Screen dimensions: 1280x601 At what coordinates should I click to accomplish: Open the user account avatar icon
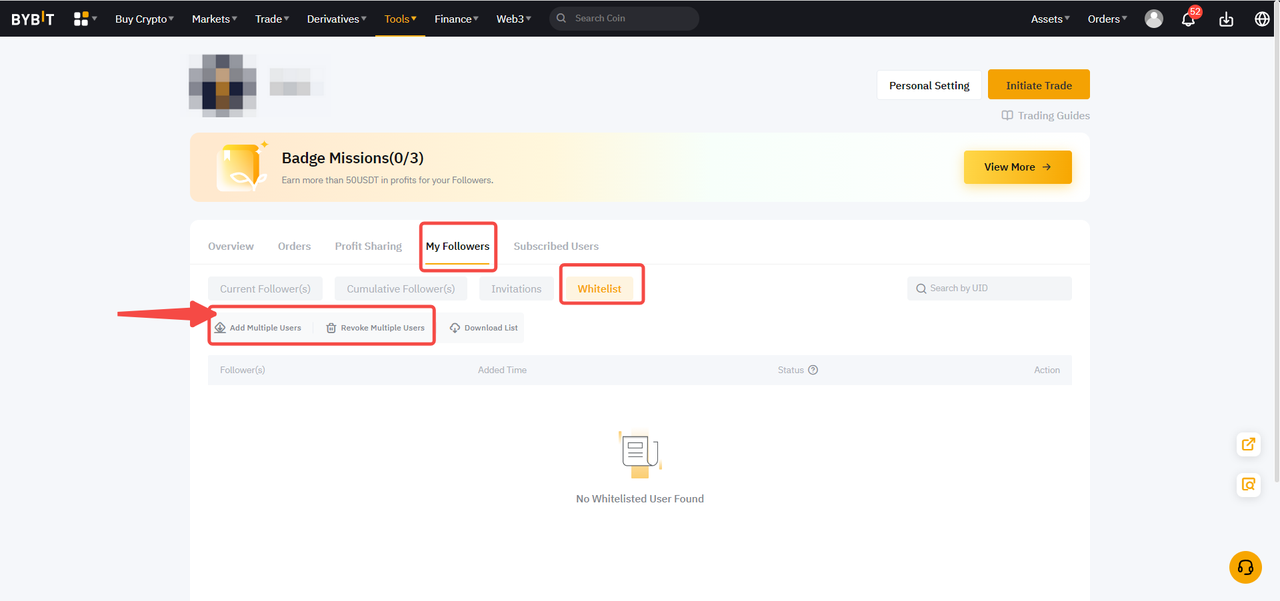point(1154,19)
